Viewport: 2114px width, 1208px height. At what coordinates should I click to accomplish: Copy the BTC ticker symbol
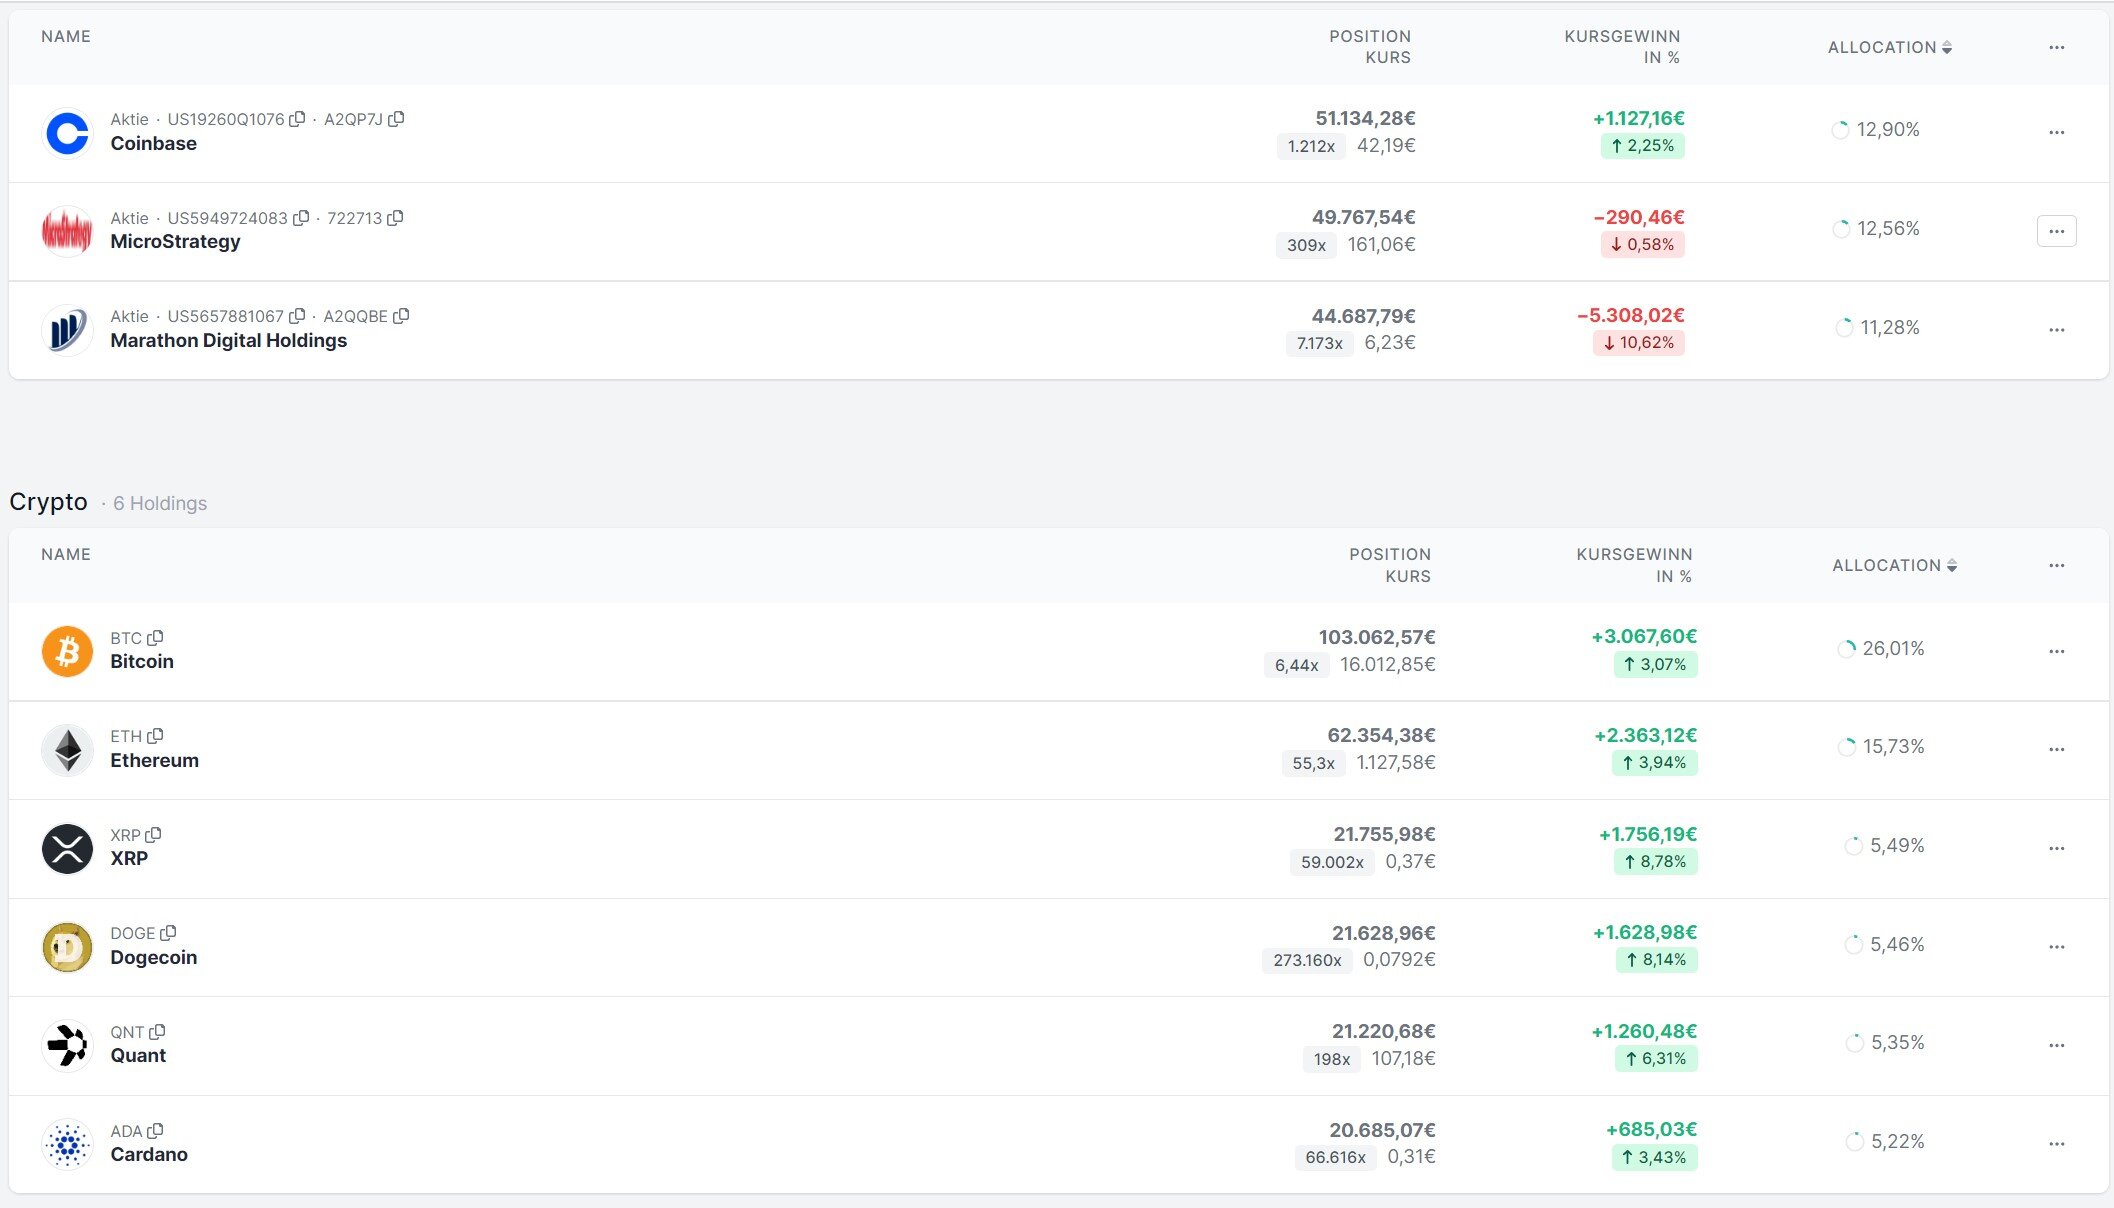pos(155,638)
